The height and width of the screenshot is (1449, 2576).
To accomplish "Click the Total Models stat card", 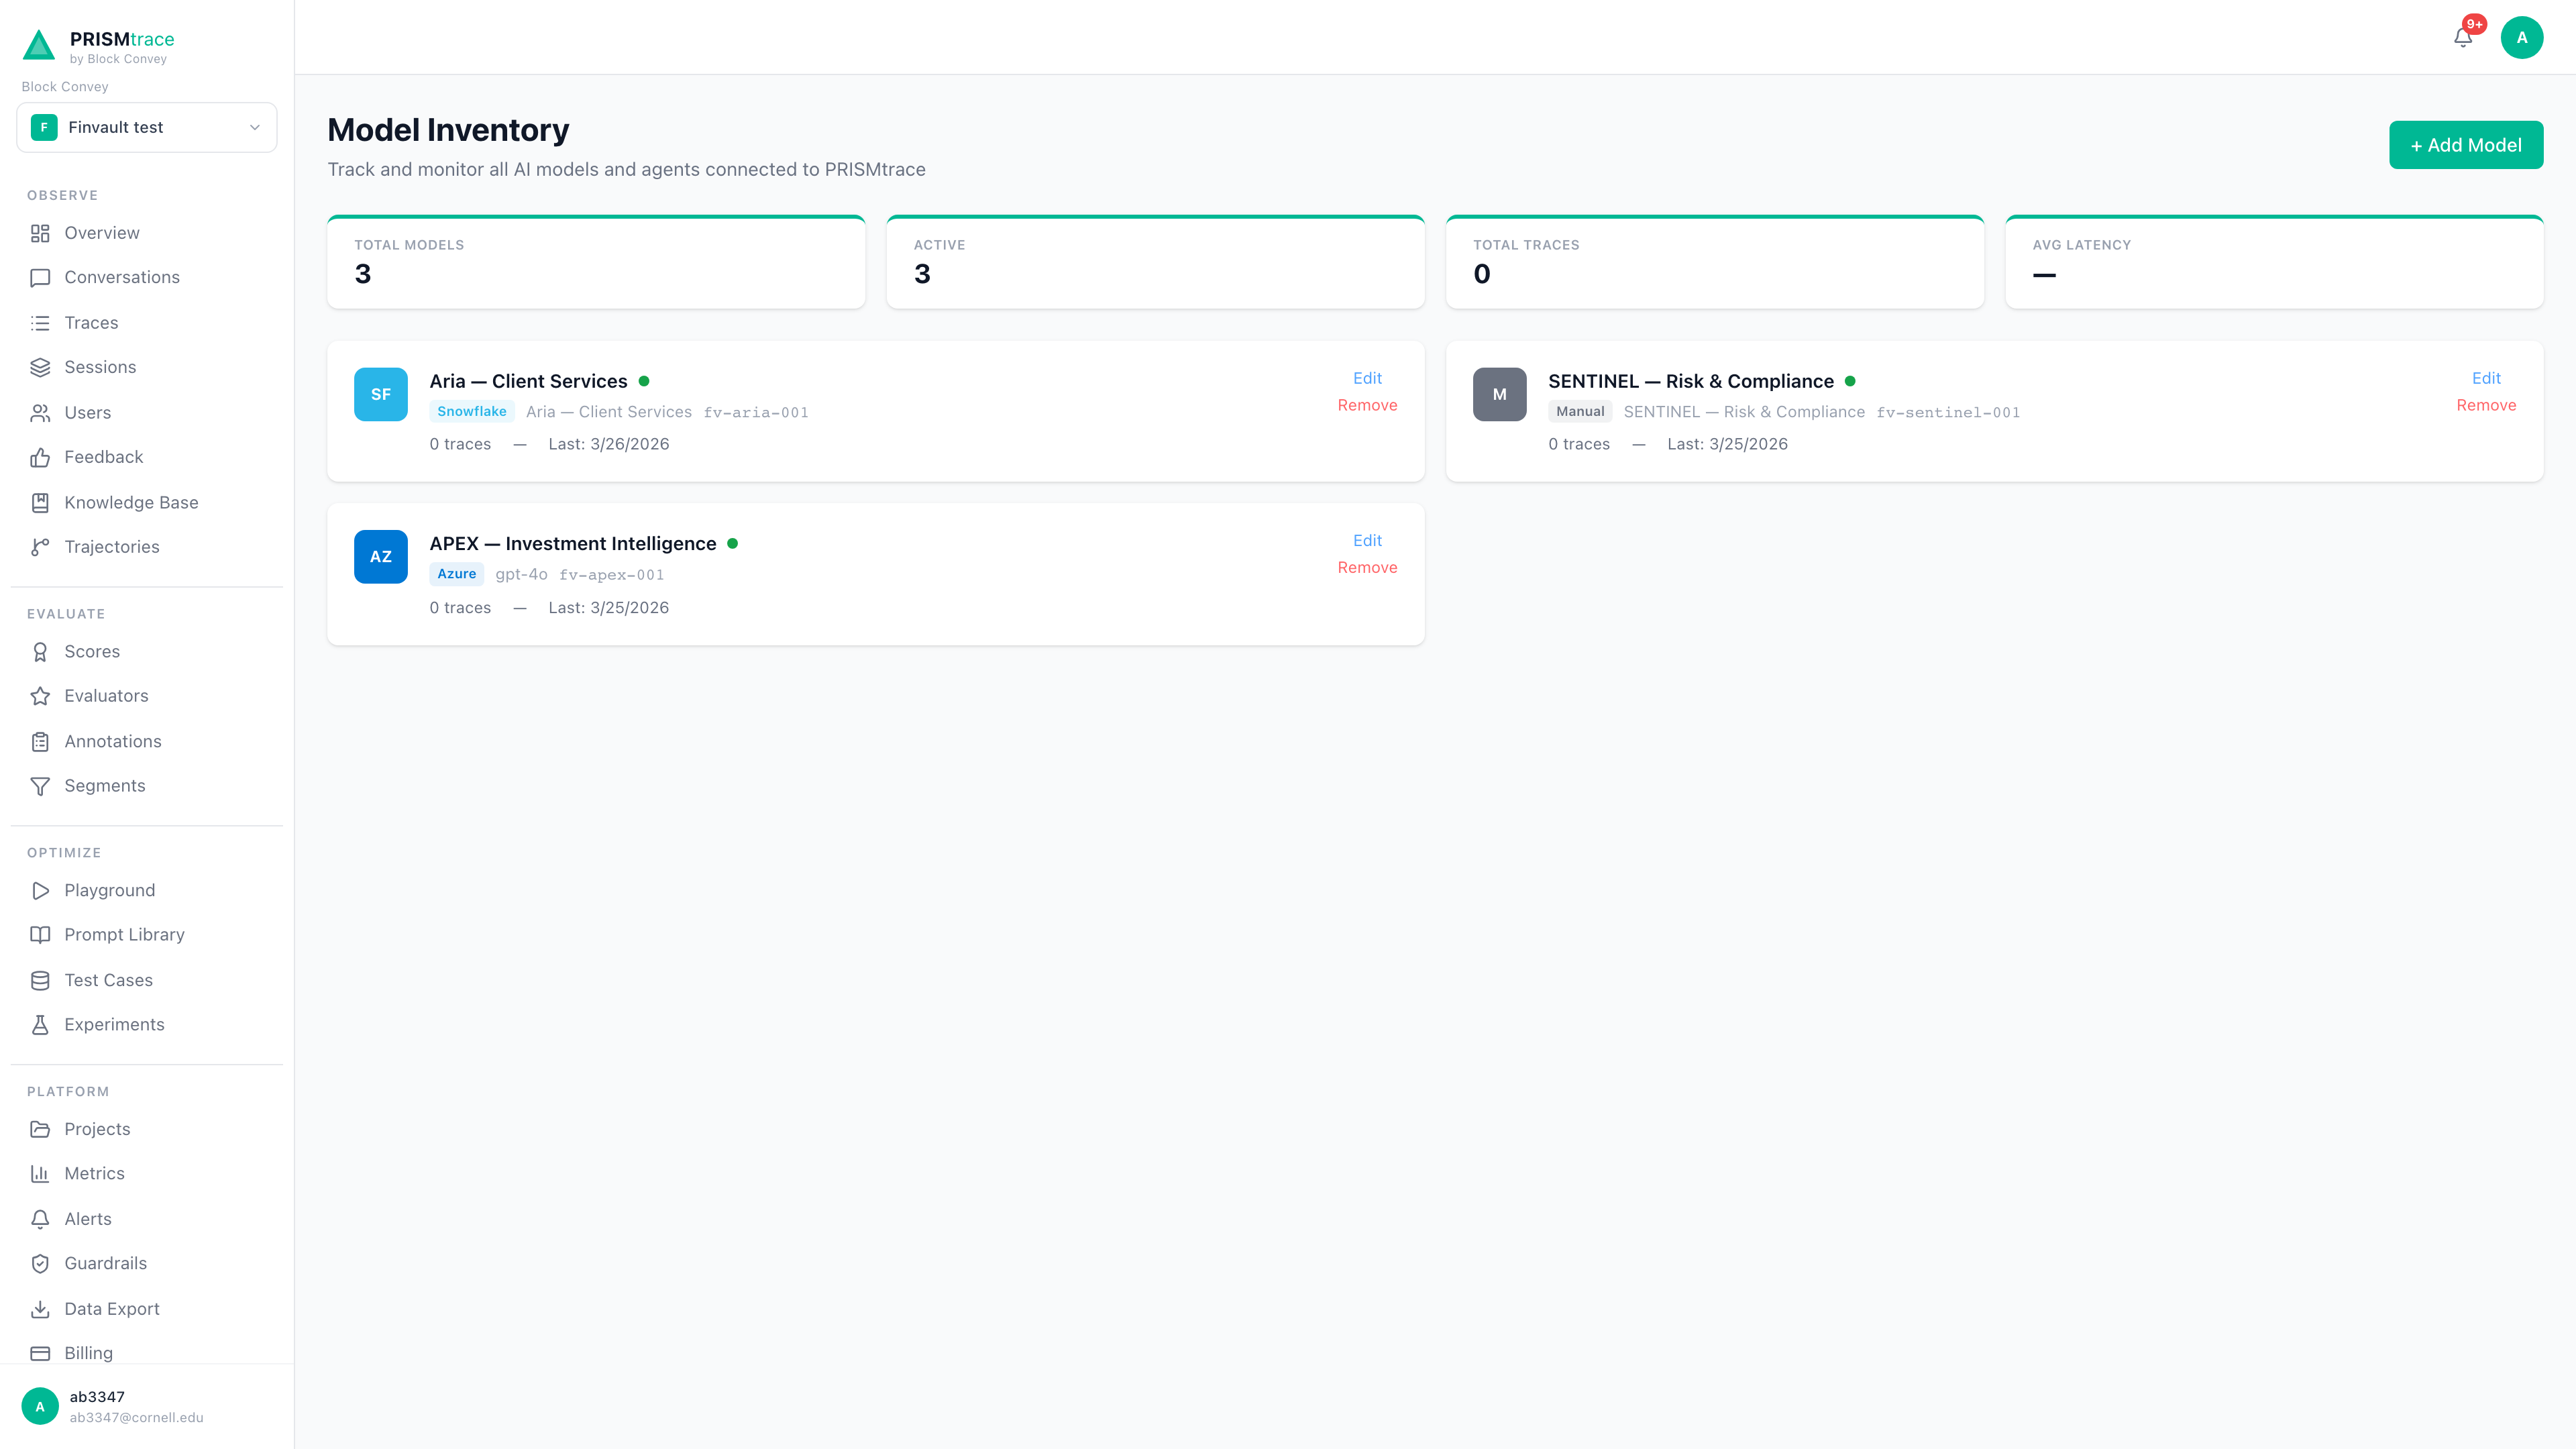I will [596, 263].
